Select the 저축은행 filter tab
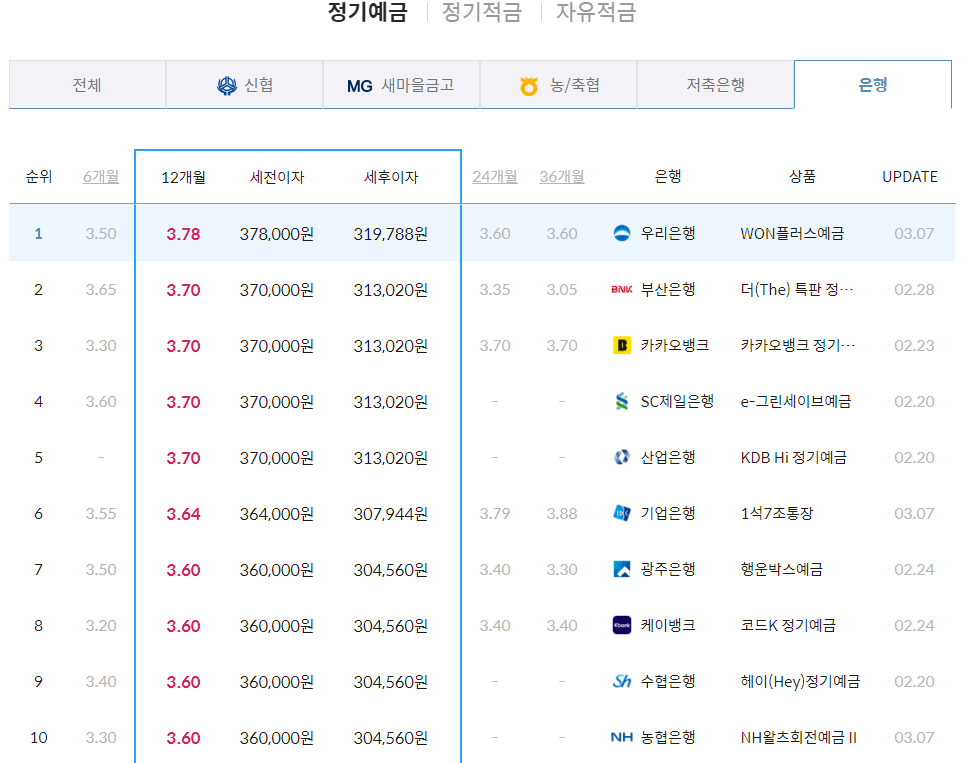 pyautogui.click(x=715, y=84)
